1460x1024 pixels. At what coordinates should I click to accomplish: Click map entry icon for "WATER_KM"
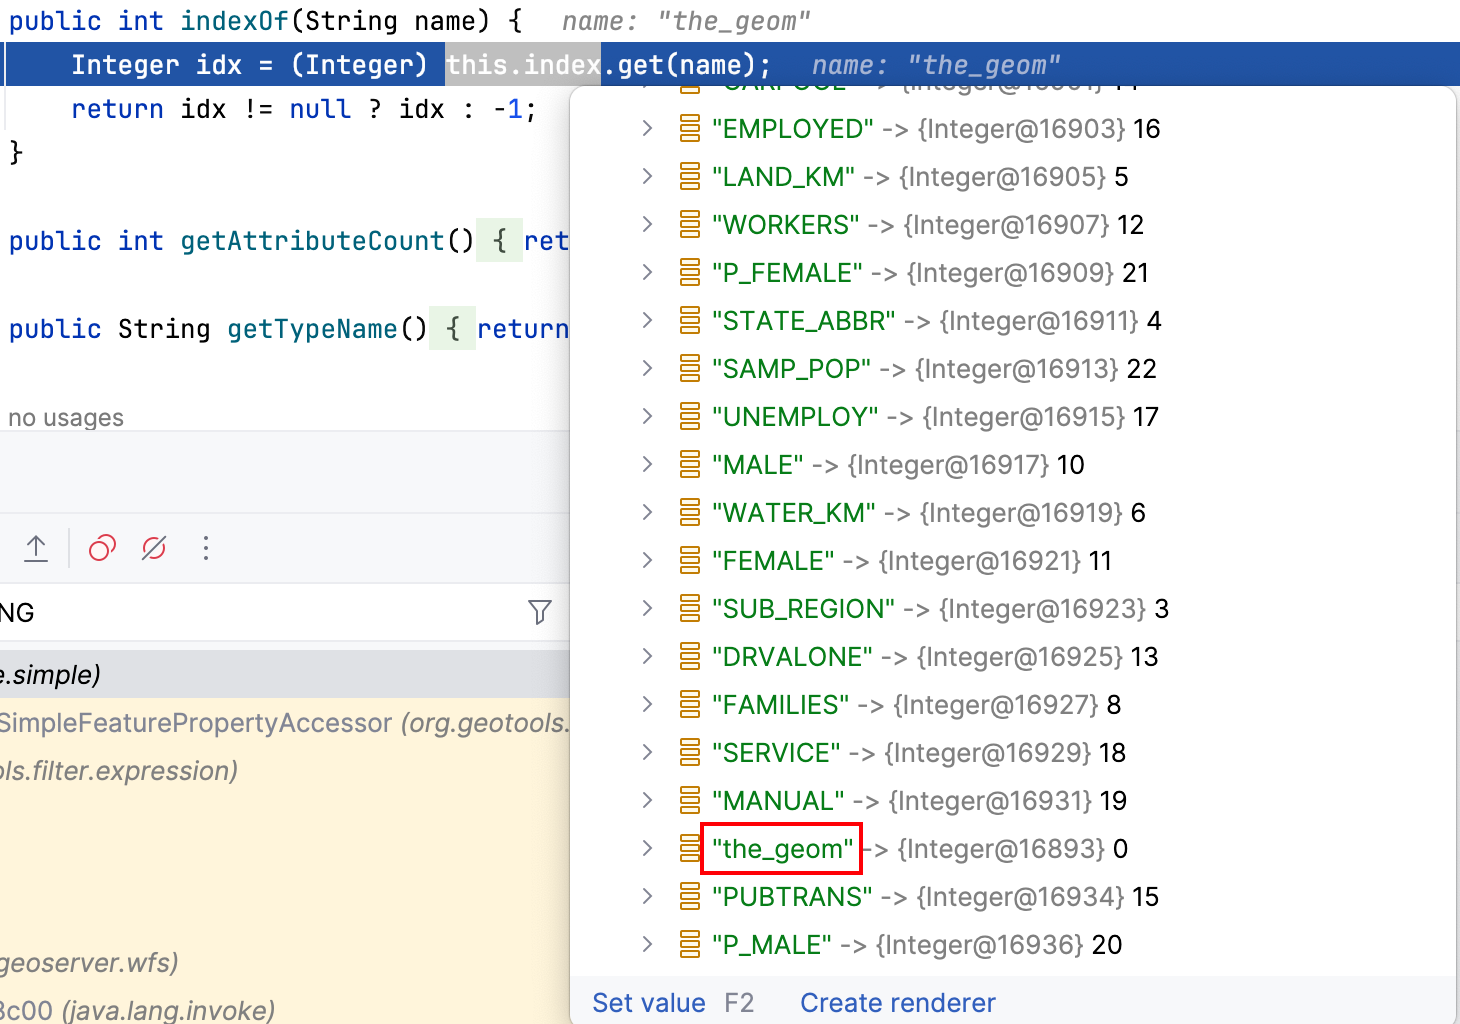690,513
